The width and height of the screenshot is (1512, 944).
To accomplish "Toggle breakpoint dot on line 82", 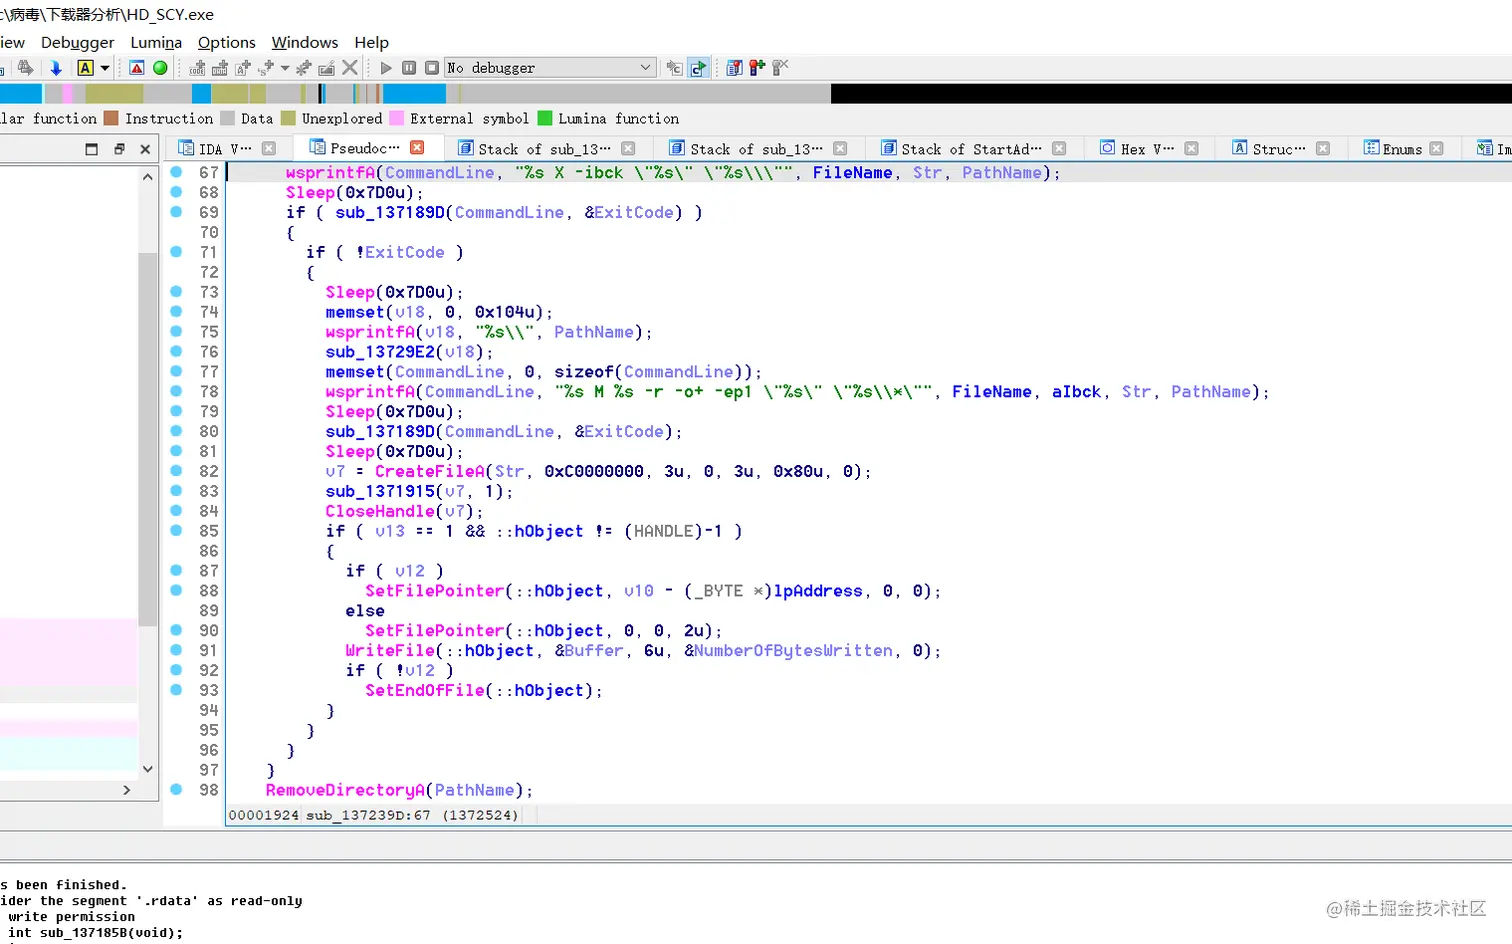I will pyautogui.click(x=176, y=471).
